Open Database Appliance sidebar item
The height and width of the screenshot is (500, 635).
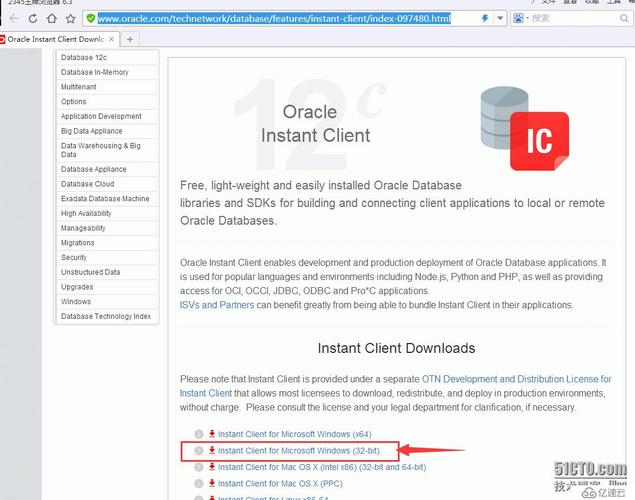107,169
